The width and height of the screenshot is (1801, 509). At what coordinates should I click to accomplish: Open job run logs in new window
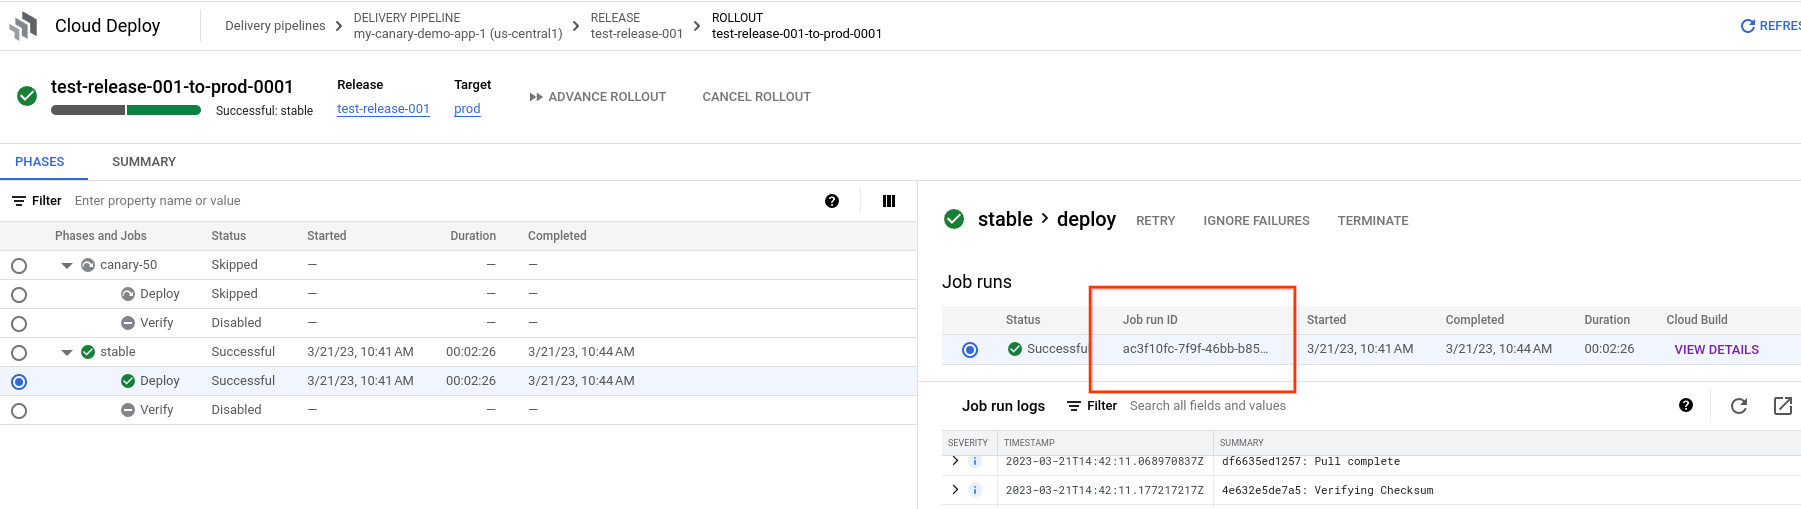click(x=1782, y=405)
